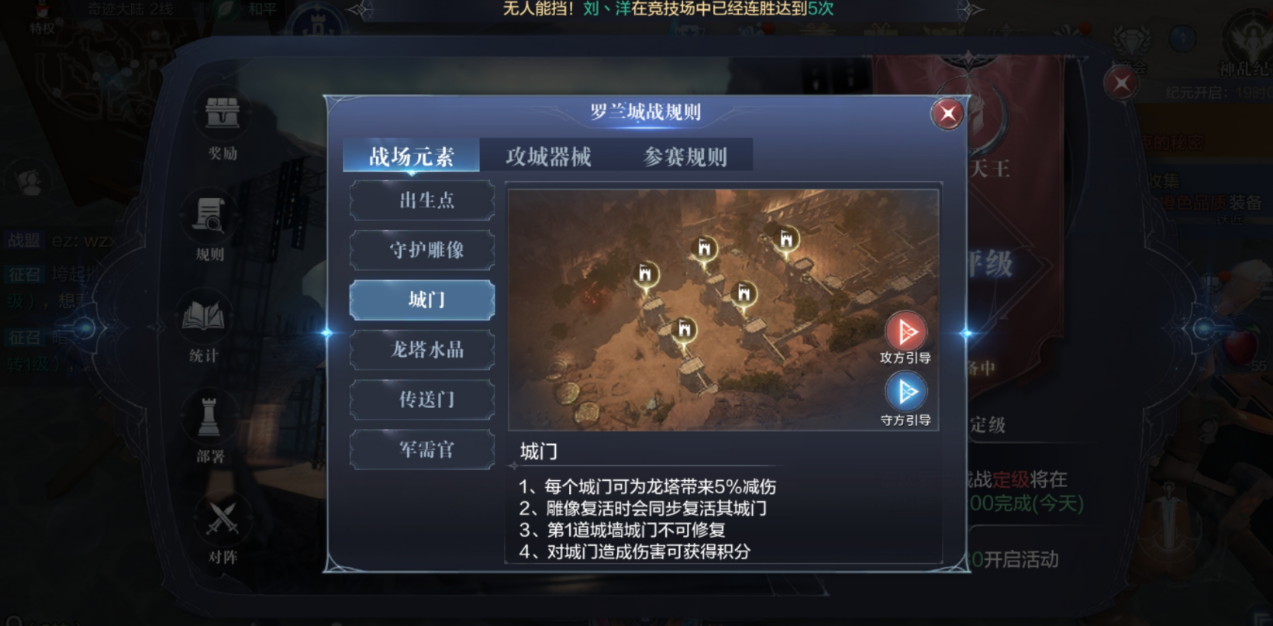Select 传送门 in the element list
The width and height of the screenshot is (1273, 626).
tap(422, 400)
